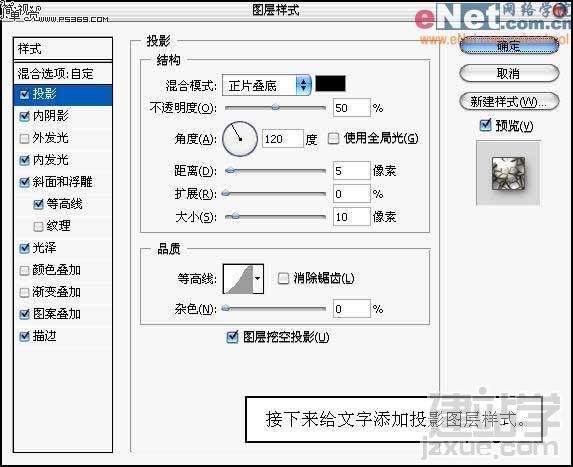Uncheck the 投影 drop shadow checkbox
Screen dimensions: 573x467
[x=24, y=95]
